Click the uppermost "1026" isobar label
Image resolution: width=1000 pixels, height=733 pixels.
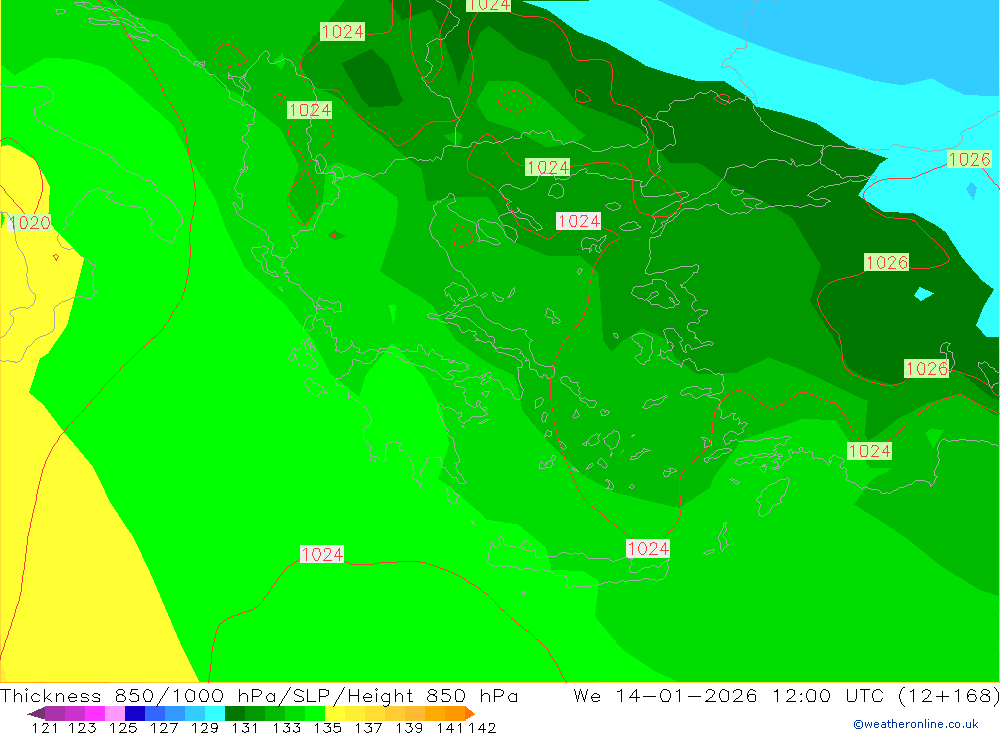[x=969, y=159]
